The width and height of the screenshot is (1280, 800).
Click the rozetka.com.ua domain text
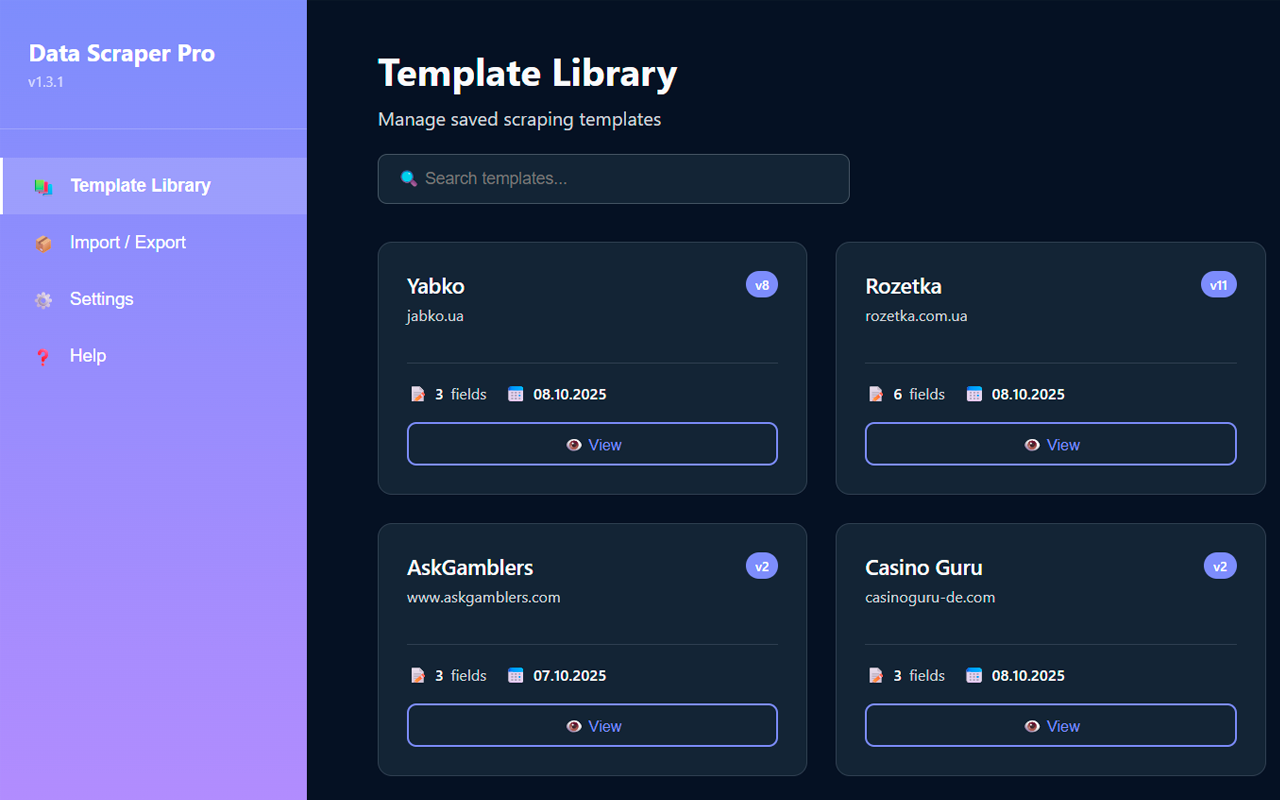[x=916, y=316]
